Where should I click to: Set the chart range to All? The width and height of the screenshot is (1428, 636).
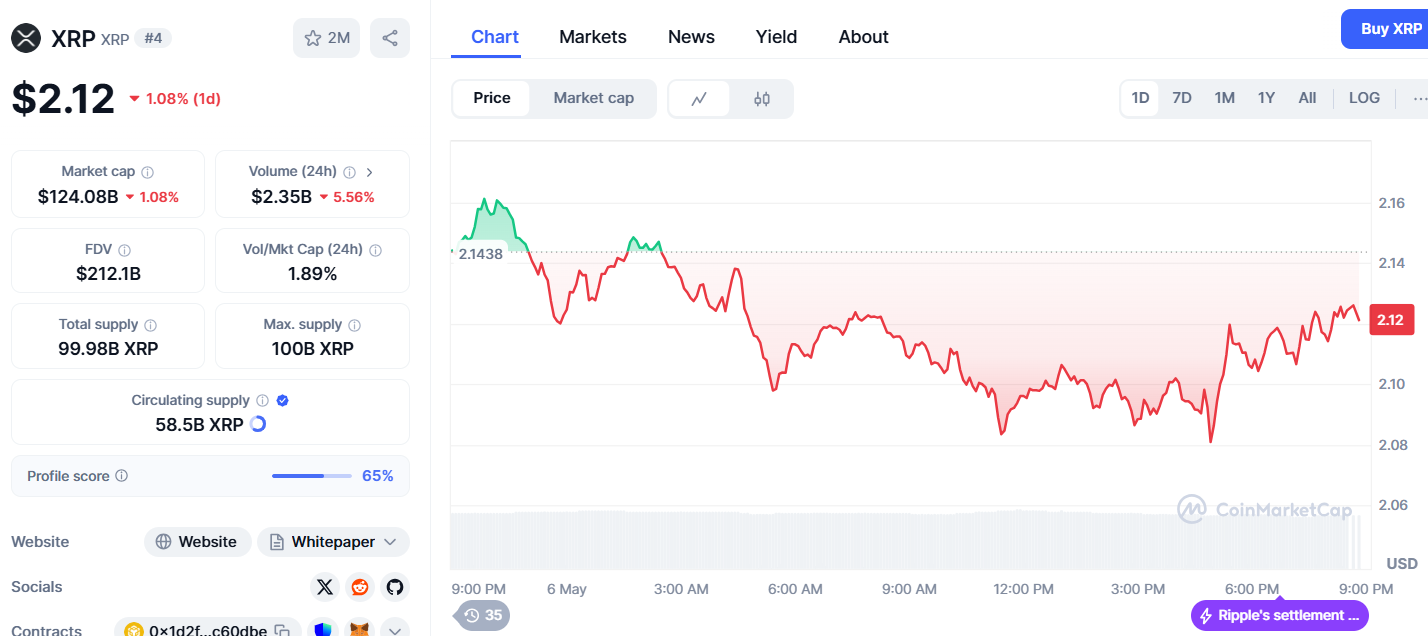click(x=1307, y=98)
